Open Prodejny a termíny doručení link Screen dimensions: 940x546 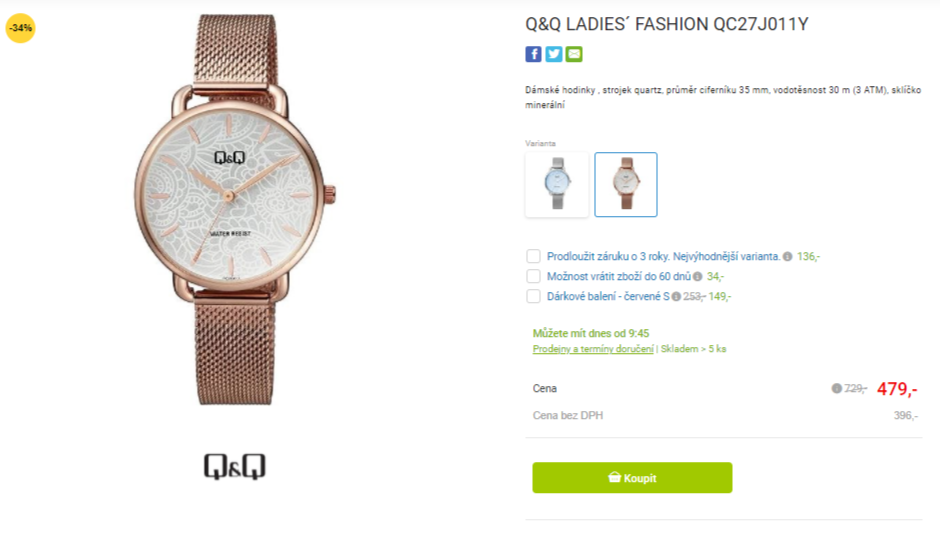point(593,349)
